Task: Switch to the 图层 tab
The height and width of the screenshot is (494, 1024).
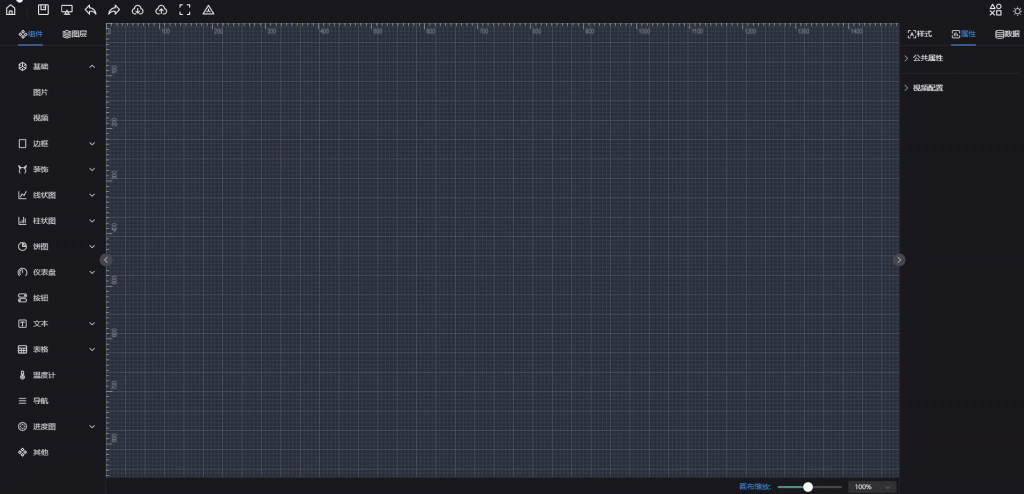Action: pyautogui.click(x=75, y=34)
